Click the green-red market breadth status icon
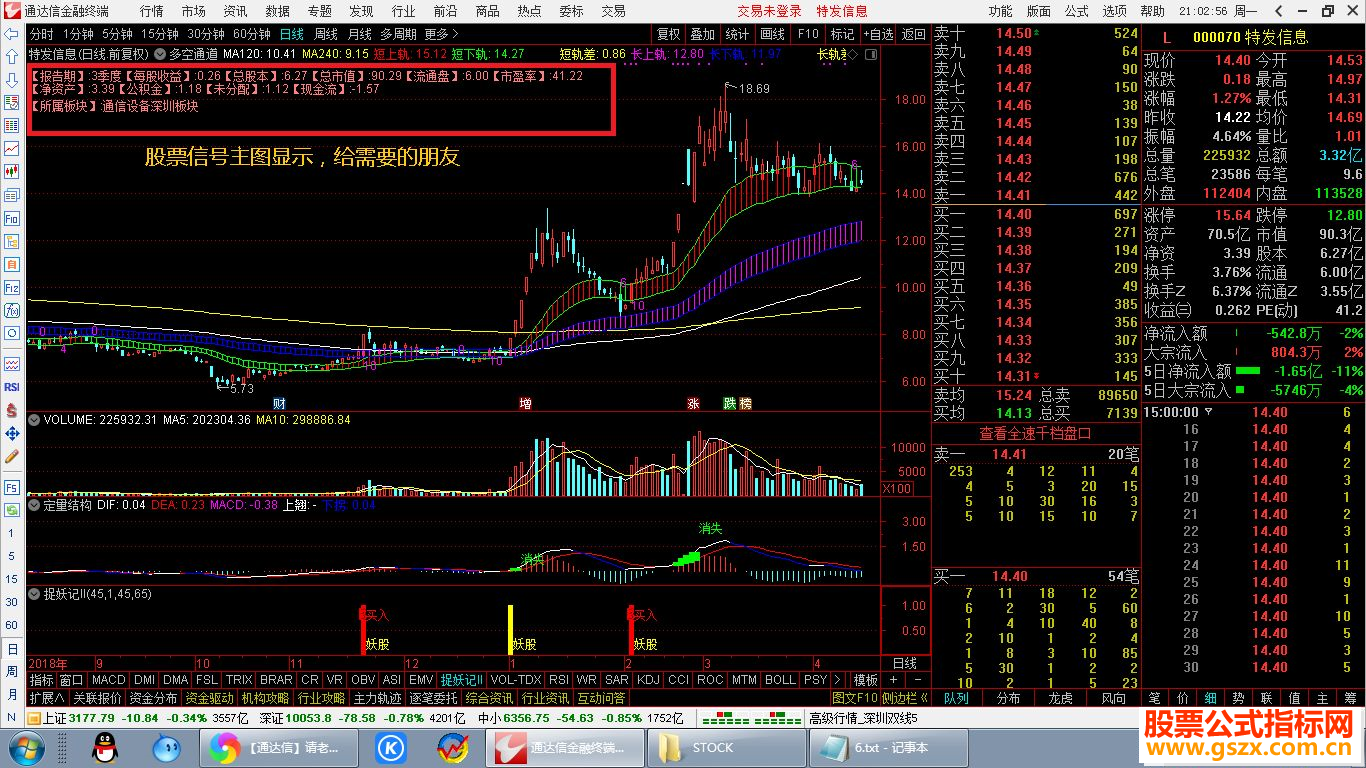Screen dimensions: 1366x768 tap(752, 718)
